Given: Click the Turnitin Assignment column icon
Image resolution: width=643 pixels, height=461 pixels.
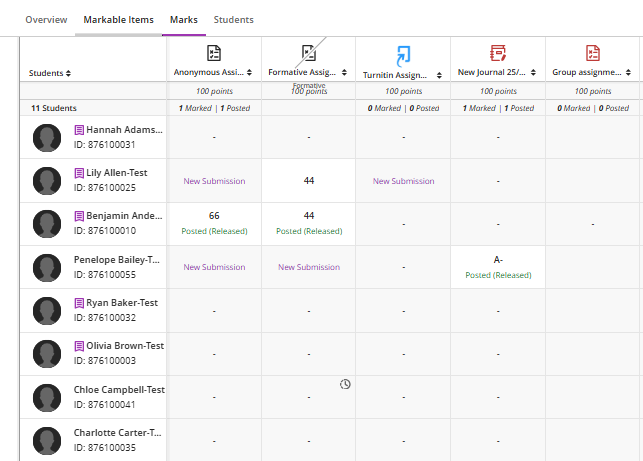Looking at the screenshot, I should (x=403, y=54).
